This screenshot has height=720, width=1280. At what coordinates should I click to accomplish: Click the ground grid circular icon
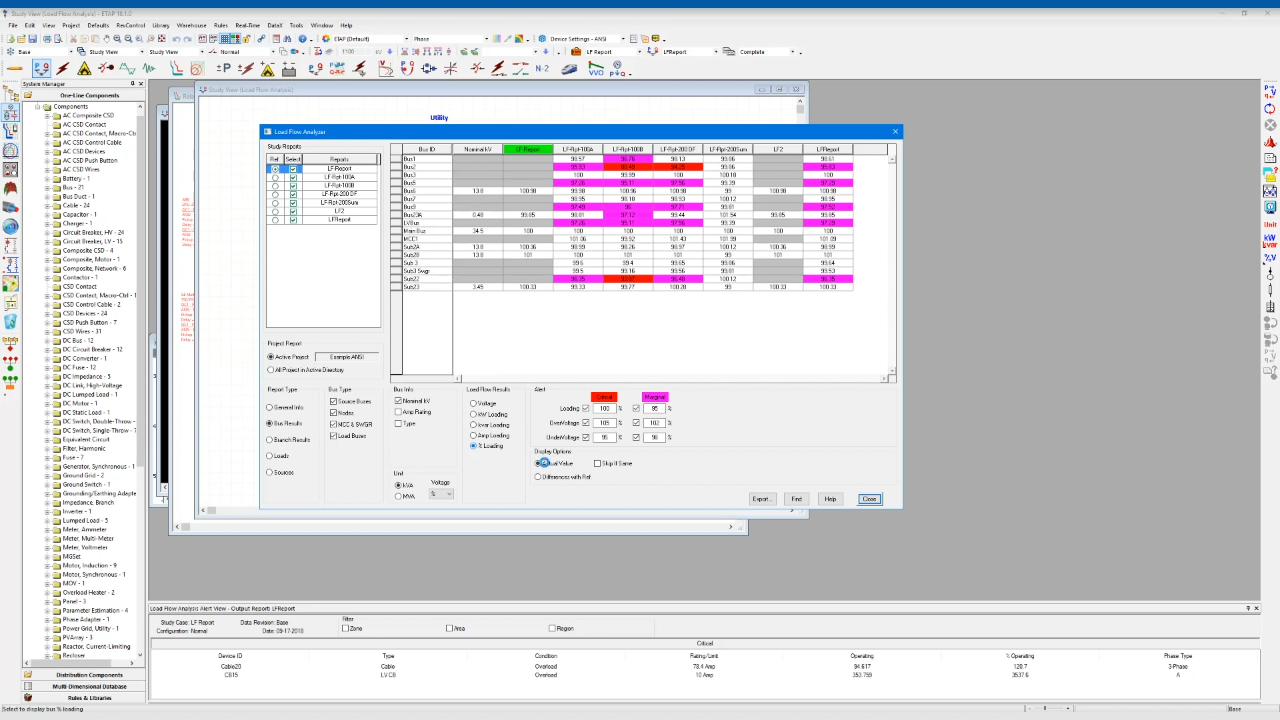point(197,68)
